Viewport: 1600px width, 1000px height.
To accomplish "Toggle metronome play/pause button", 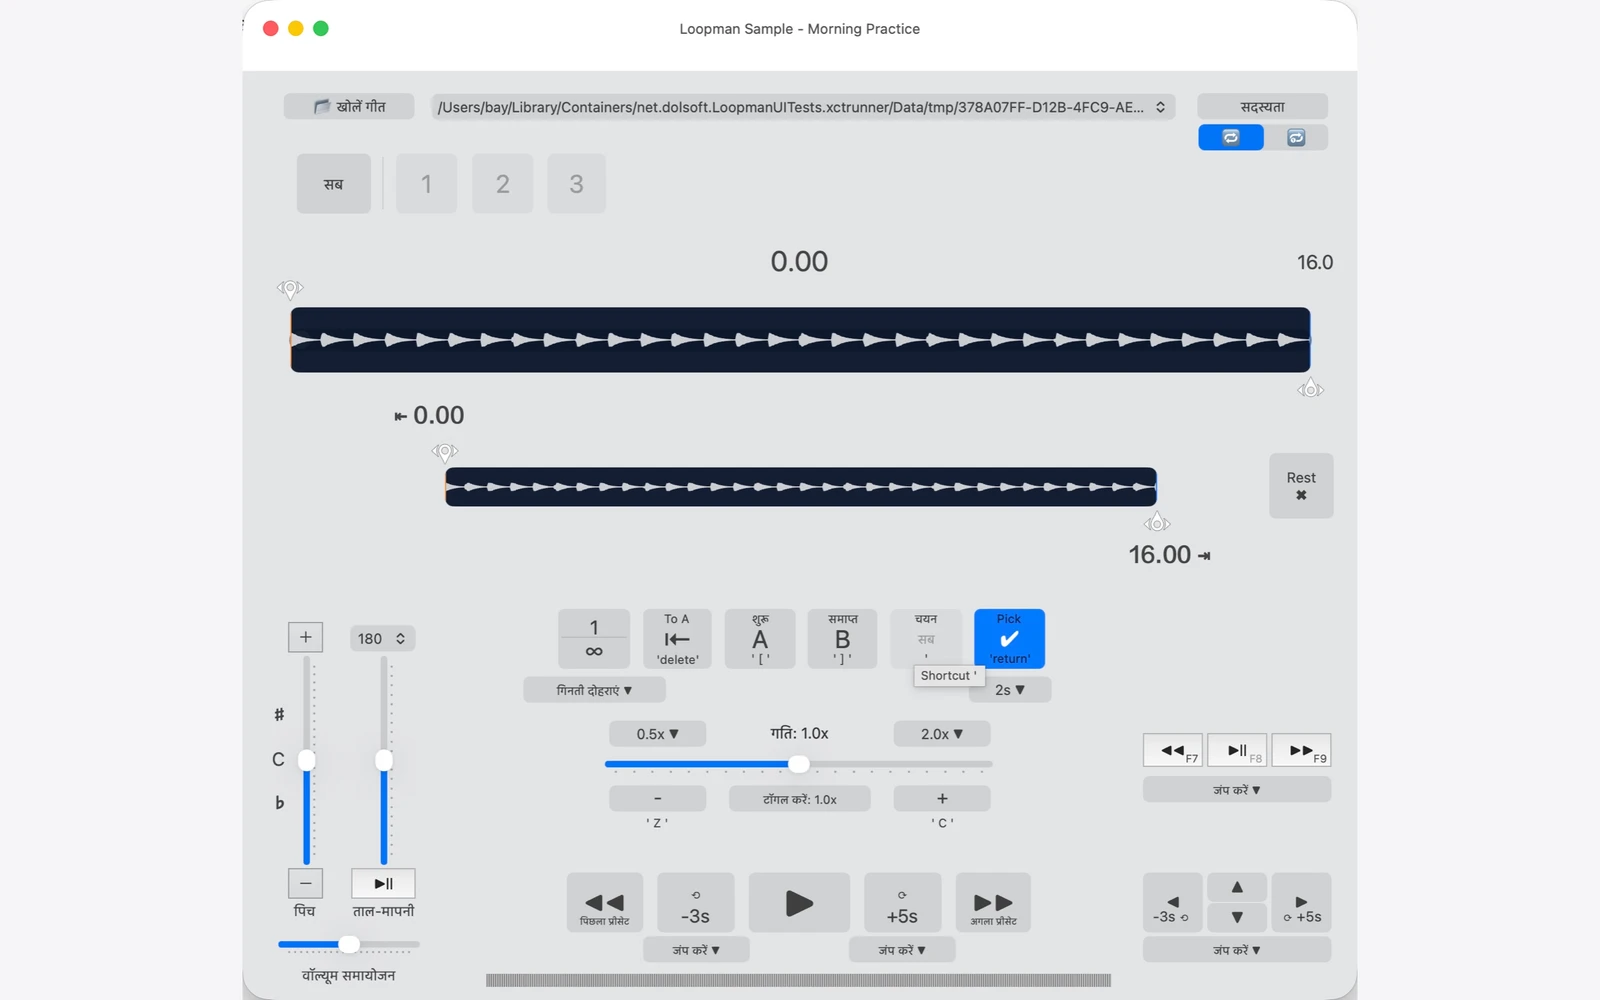I will pos(383,884).
